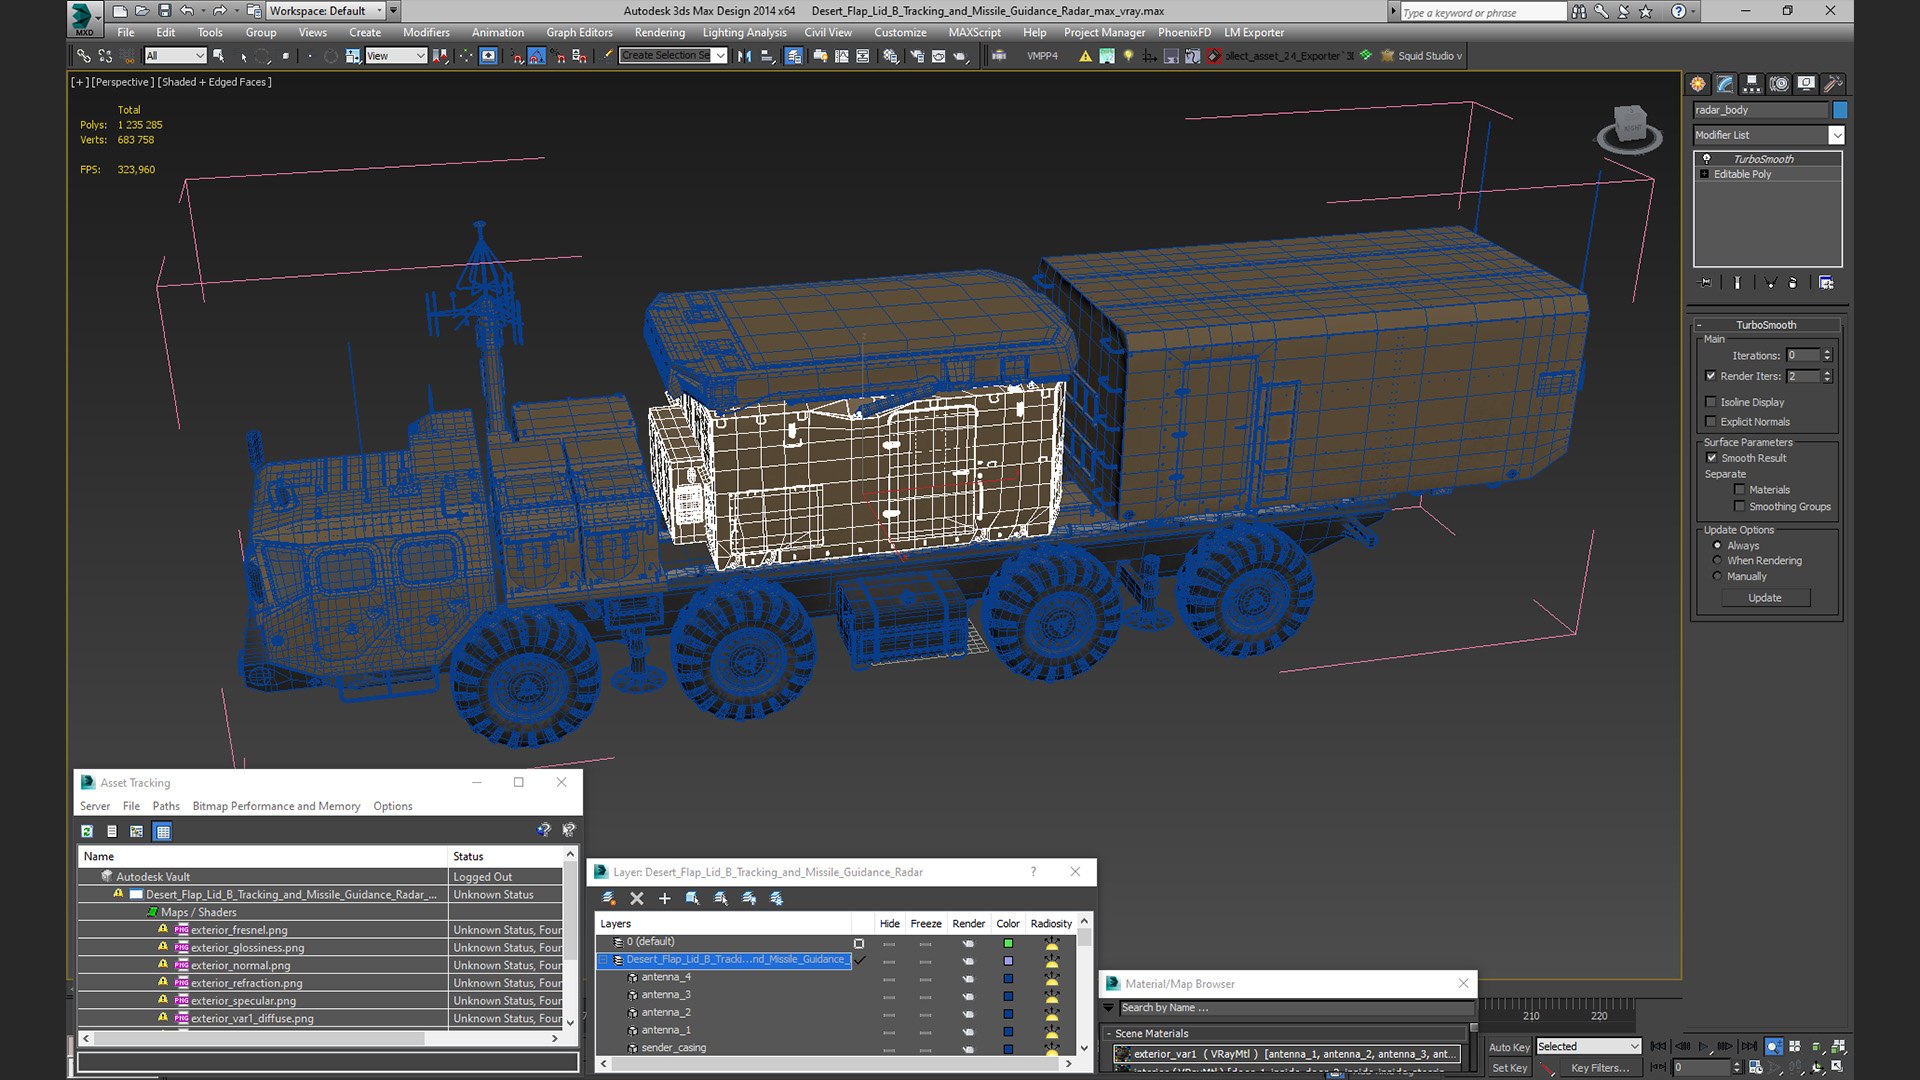The width and height of the screenshot is (1920, 1080).
Task: Toggle Angle Snap in main toolbar
Action: tap(537, 56)
